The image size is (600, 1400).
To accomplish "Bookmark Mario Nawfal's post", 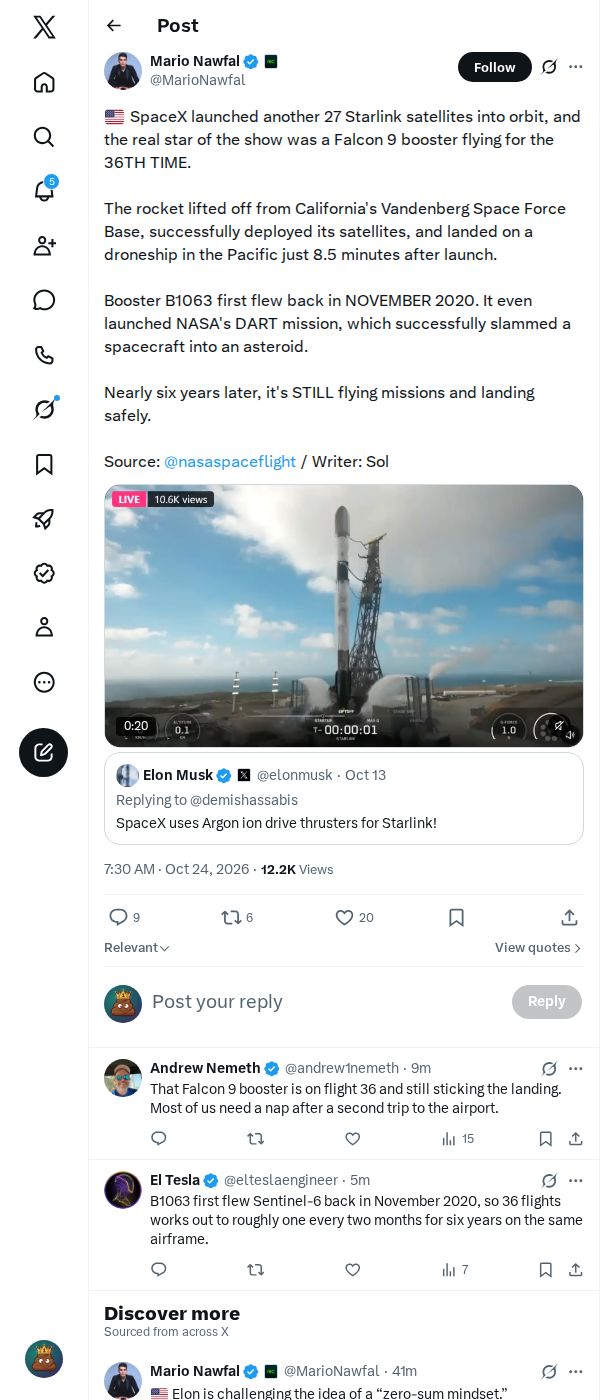I will pyautogui.click(x=456, y=917).
